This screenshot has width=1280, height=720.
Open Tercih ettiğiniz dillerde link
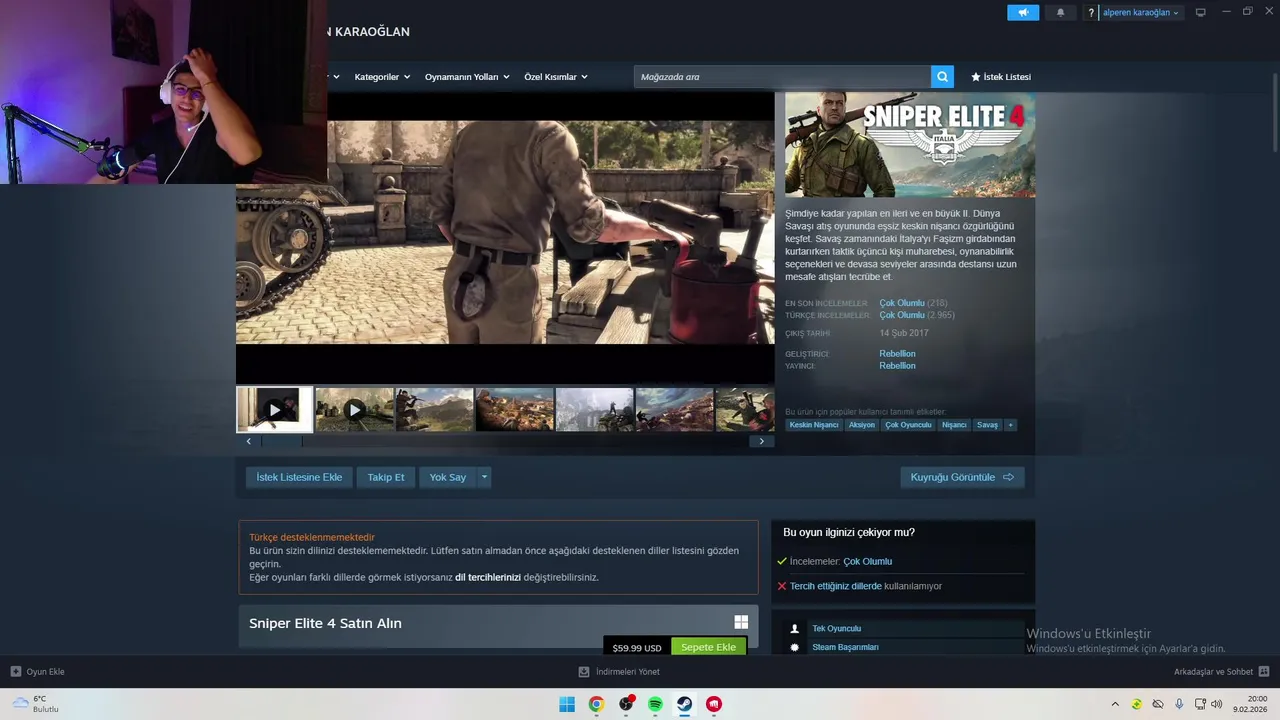click(x=836, y=586)
